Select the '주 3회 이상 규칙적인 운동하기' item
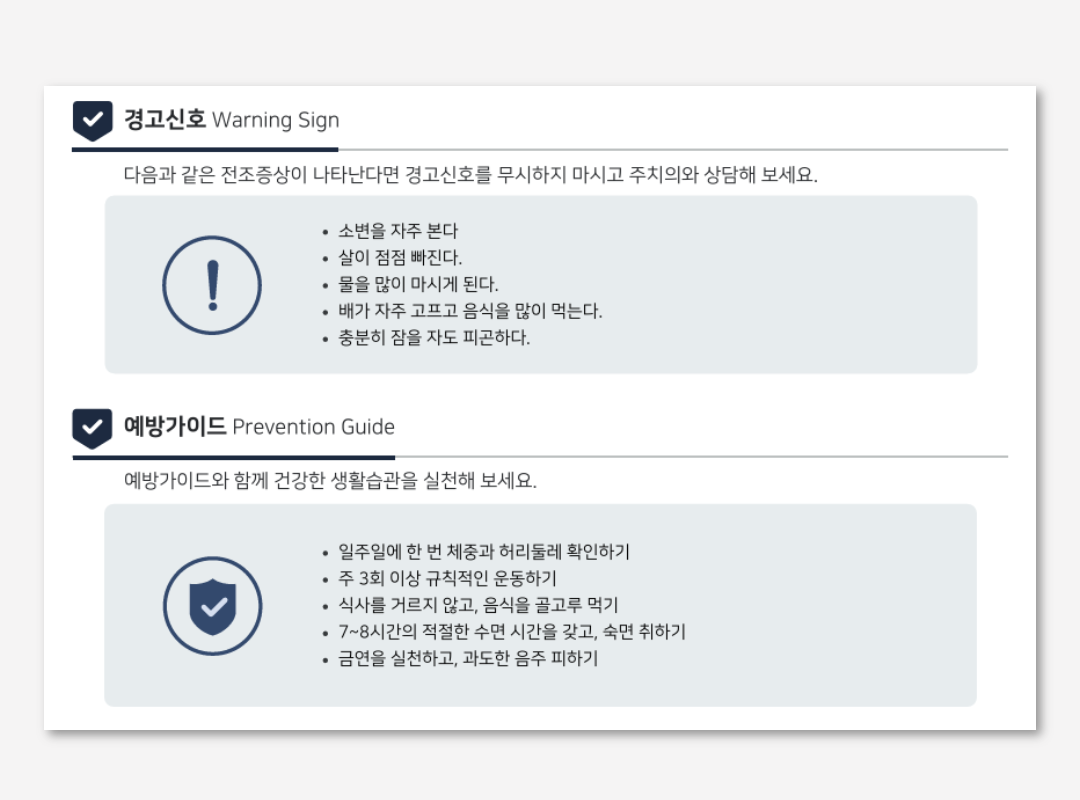The height and width of the screenshot is (800, 1080). coord(447,579)
